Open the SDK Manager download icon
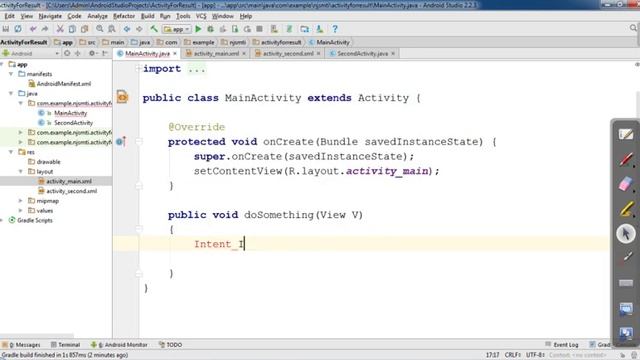 pyautogui.click(x=320, y=29)
